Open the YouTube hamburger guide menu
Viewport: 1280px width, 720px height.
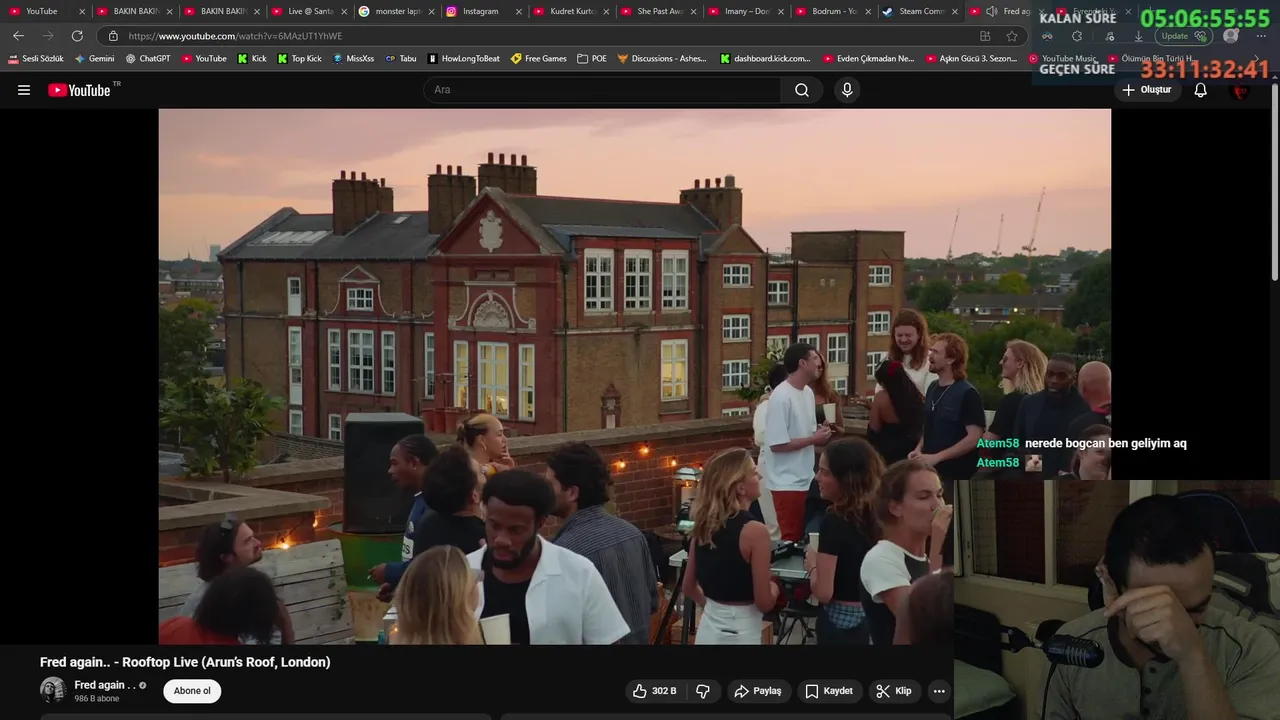click(x=24, y=90)
